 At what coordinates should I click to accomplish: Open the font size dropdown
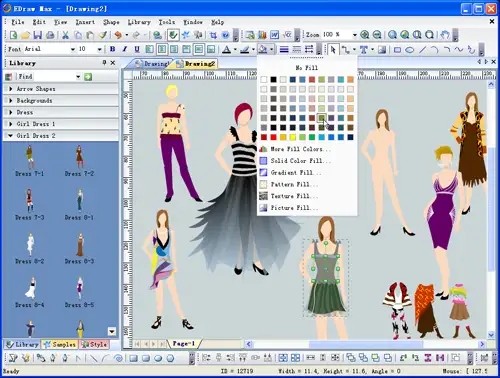point(99,49)
